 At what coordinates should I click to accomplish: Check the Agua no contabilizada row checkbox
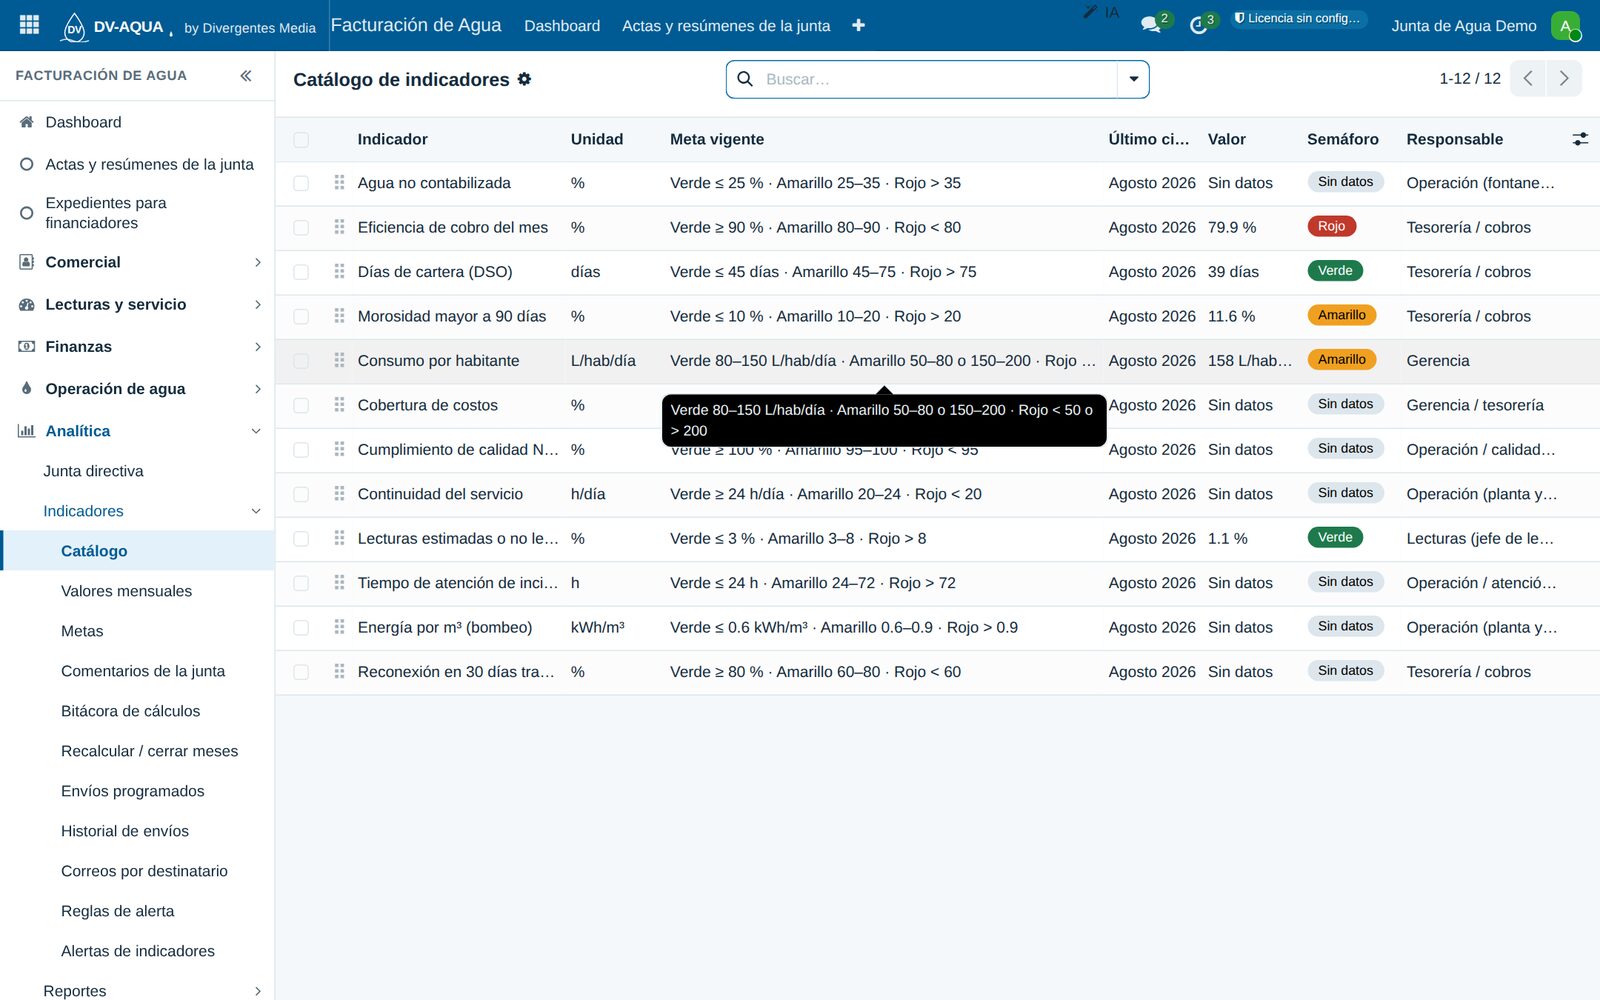[x=301, y=184]
